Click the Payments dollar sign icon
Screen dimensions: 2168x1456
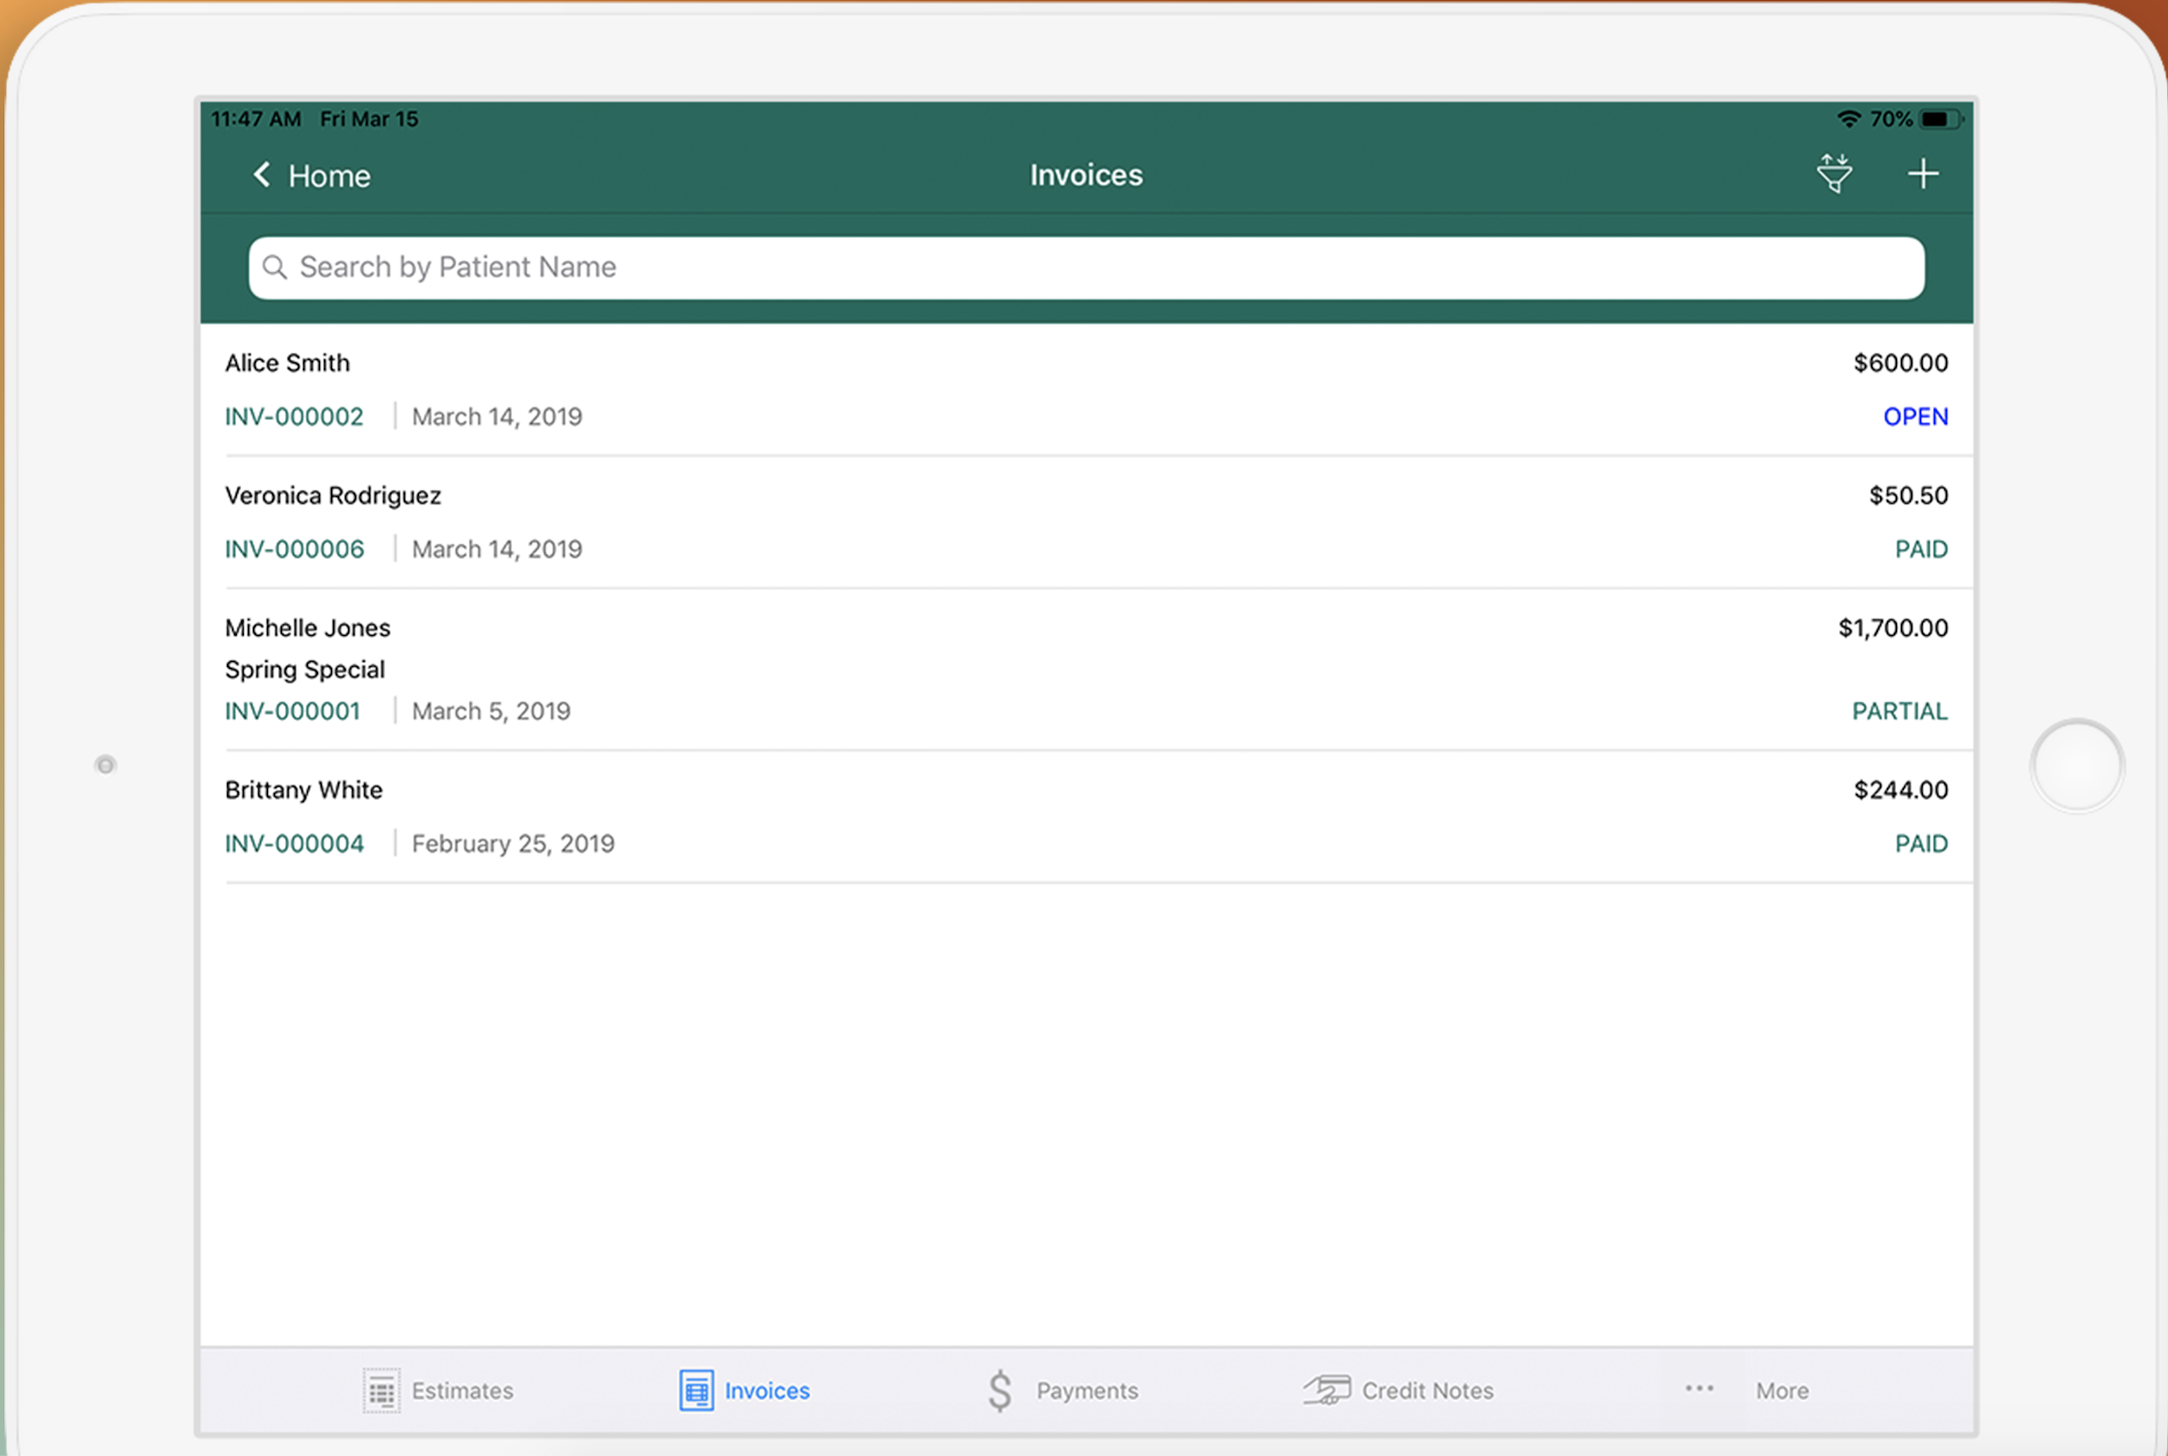coord(999,1390)
